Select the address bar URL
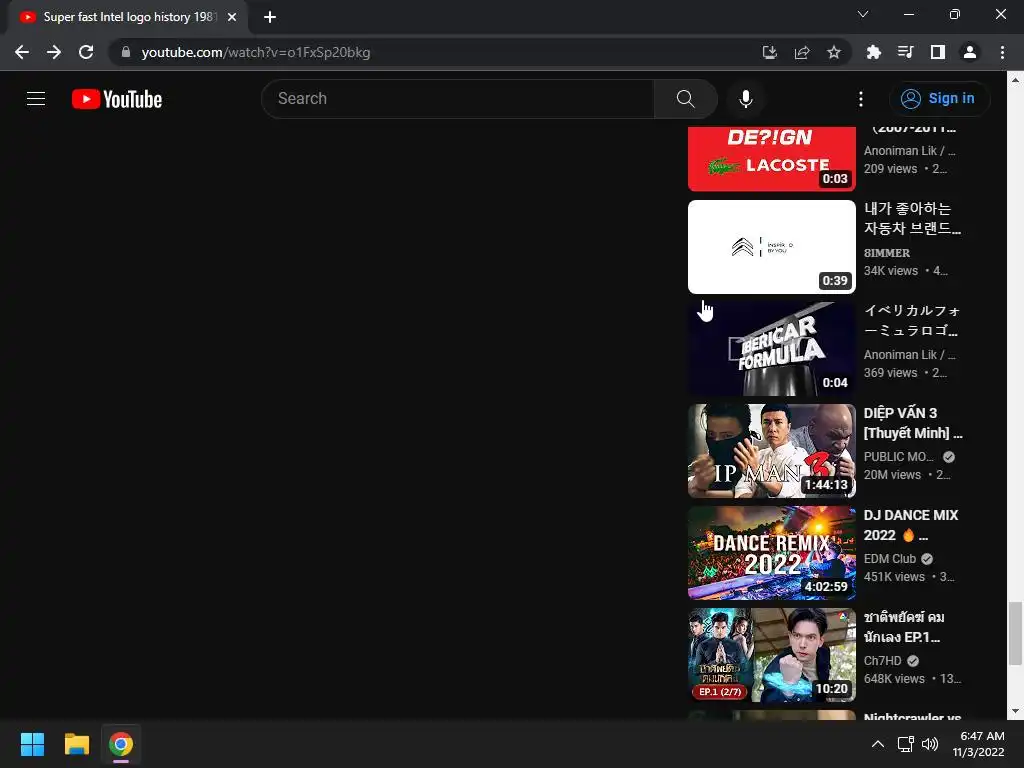This screenshot has width=1024, height=768. pos(255,52)
